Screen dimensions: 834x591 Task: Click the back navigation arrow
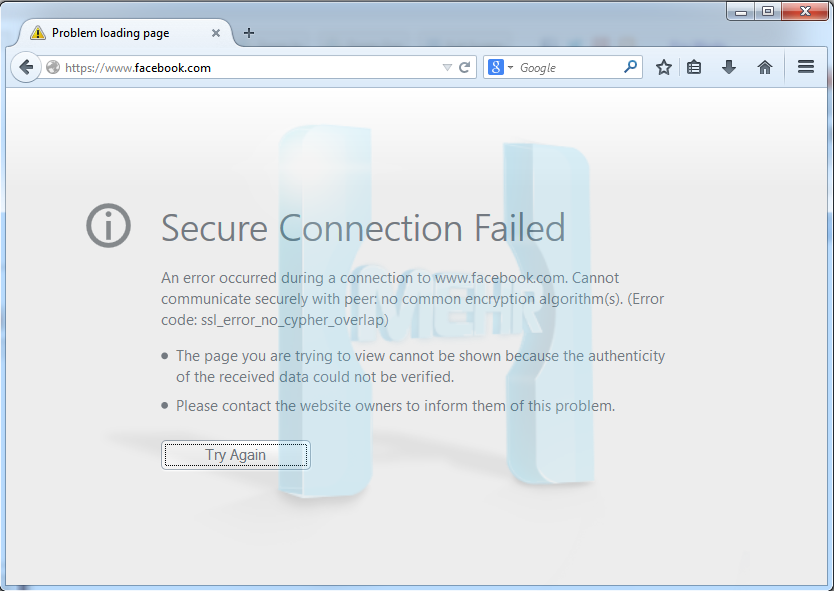pyautogui.click(x=26, y=68)
